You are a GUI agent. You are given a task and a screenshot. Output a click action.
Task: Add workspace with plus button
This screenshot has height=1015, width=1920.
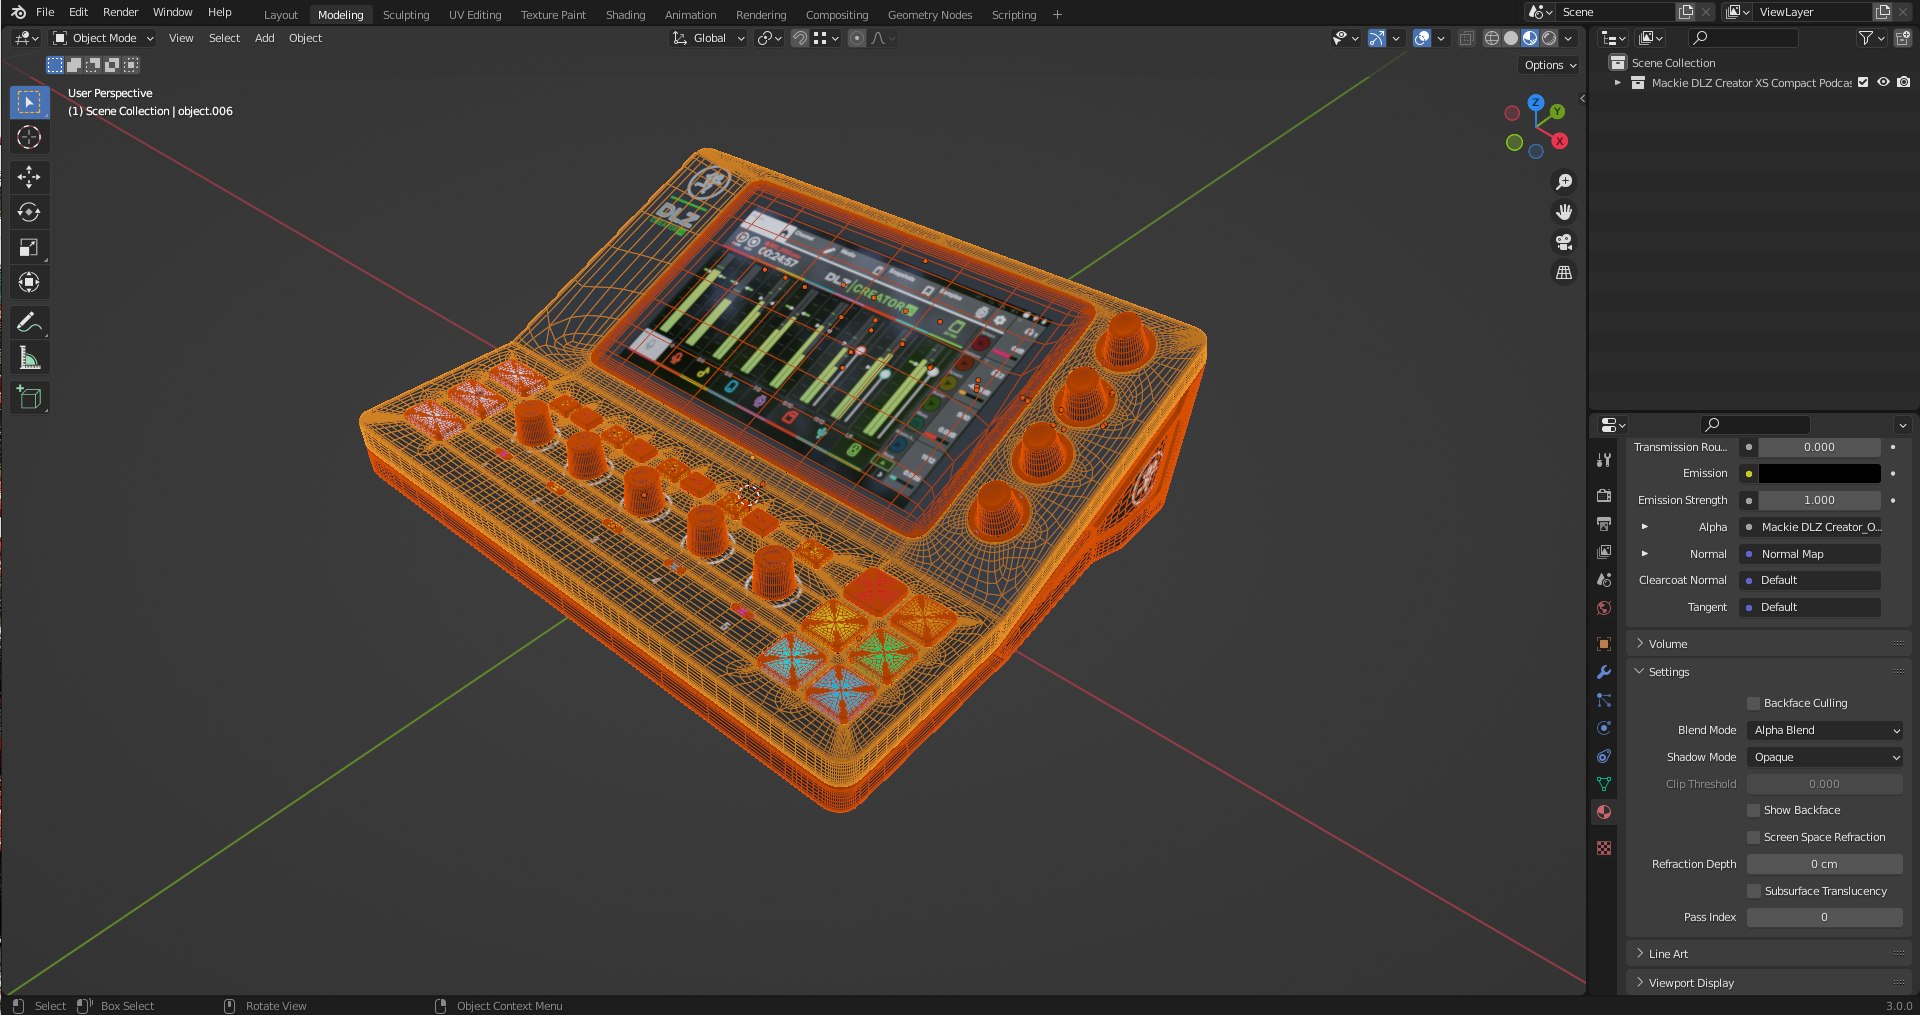[x=1057, y=15]
